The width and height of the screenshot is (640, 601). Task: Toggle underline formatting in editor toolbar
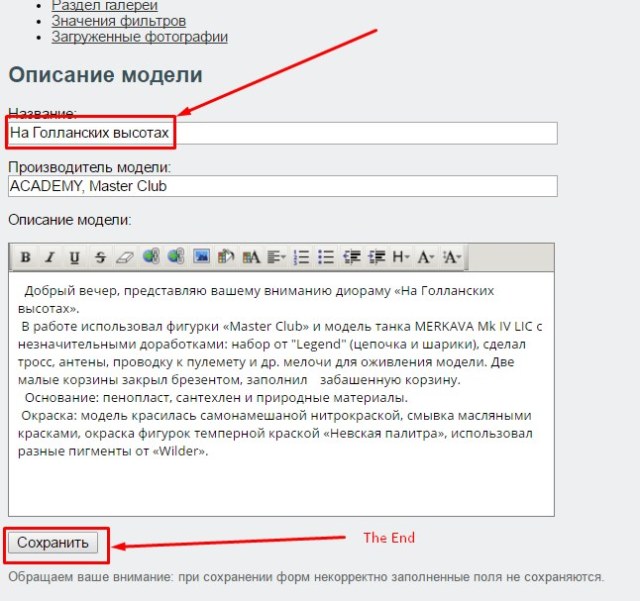tap(75, 257)
